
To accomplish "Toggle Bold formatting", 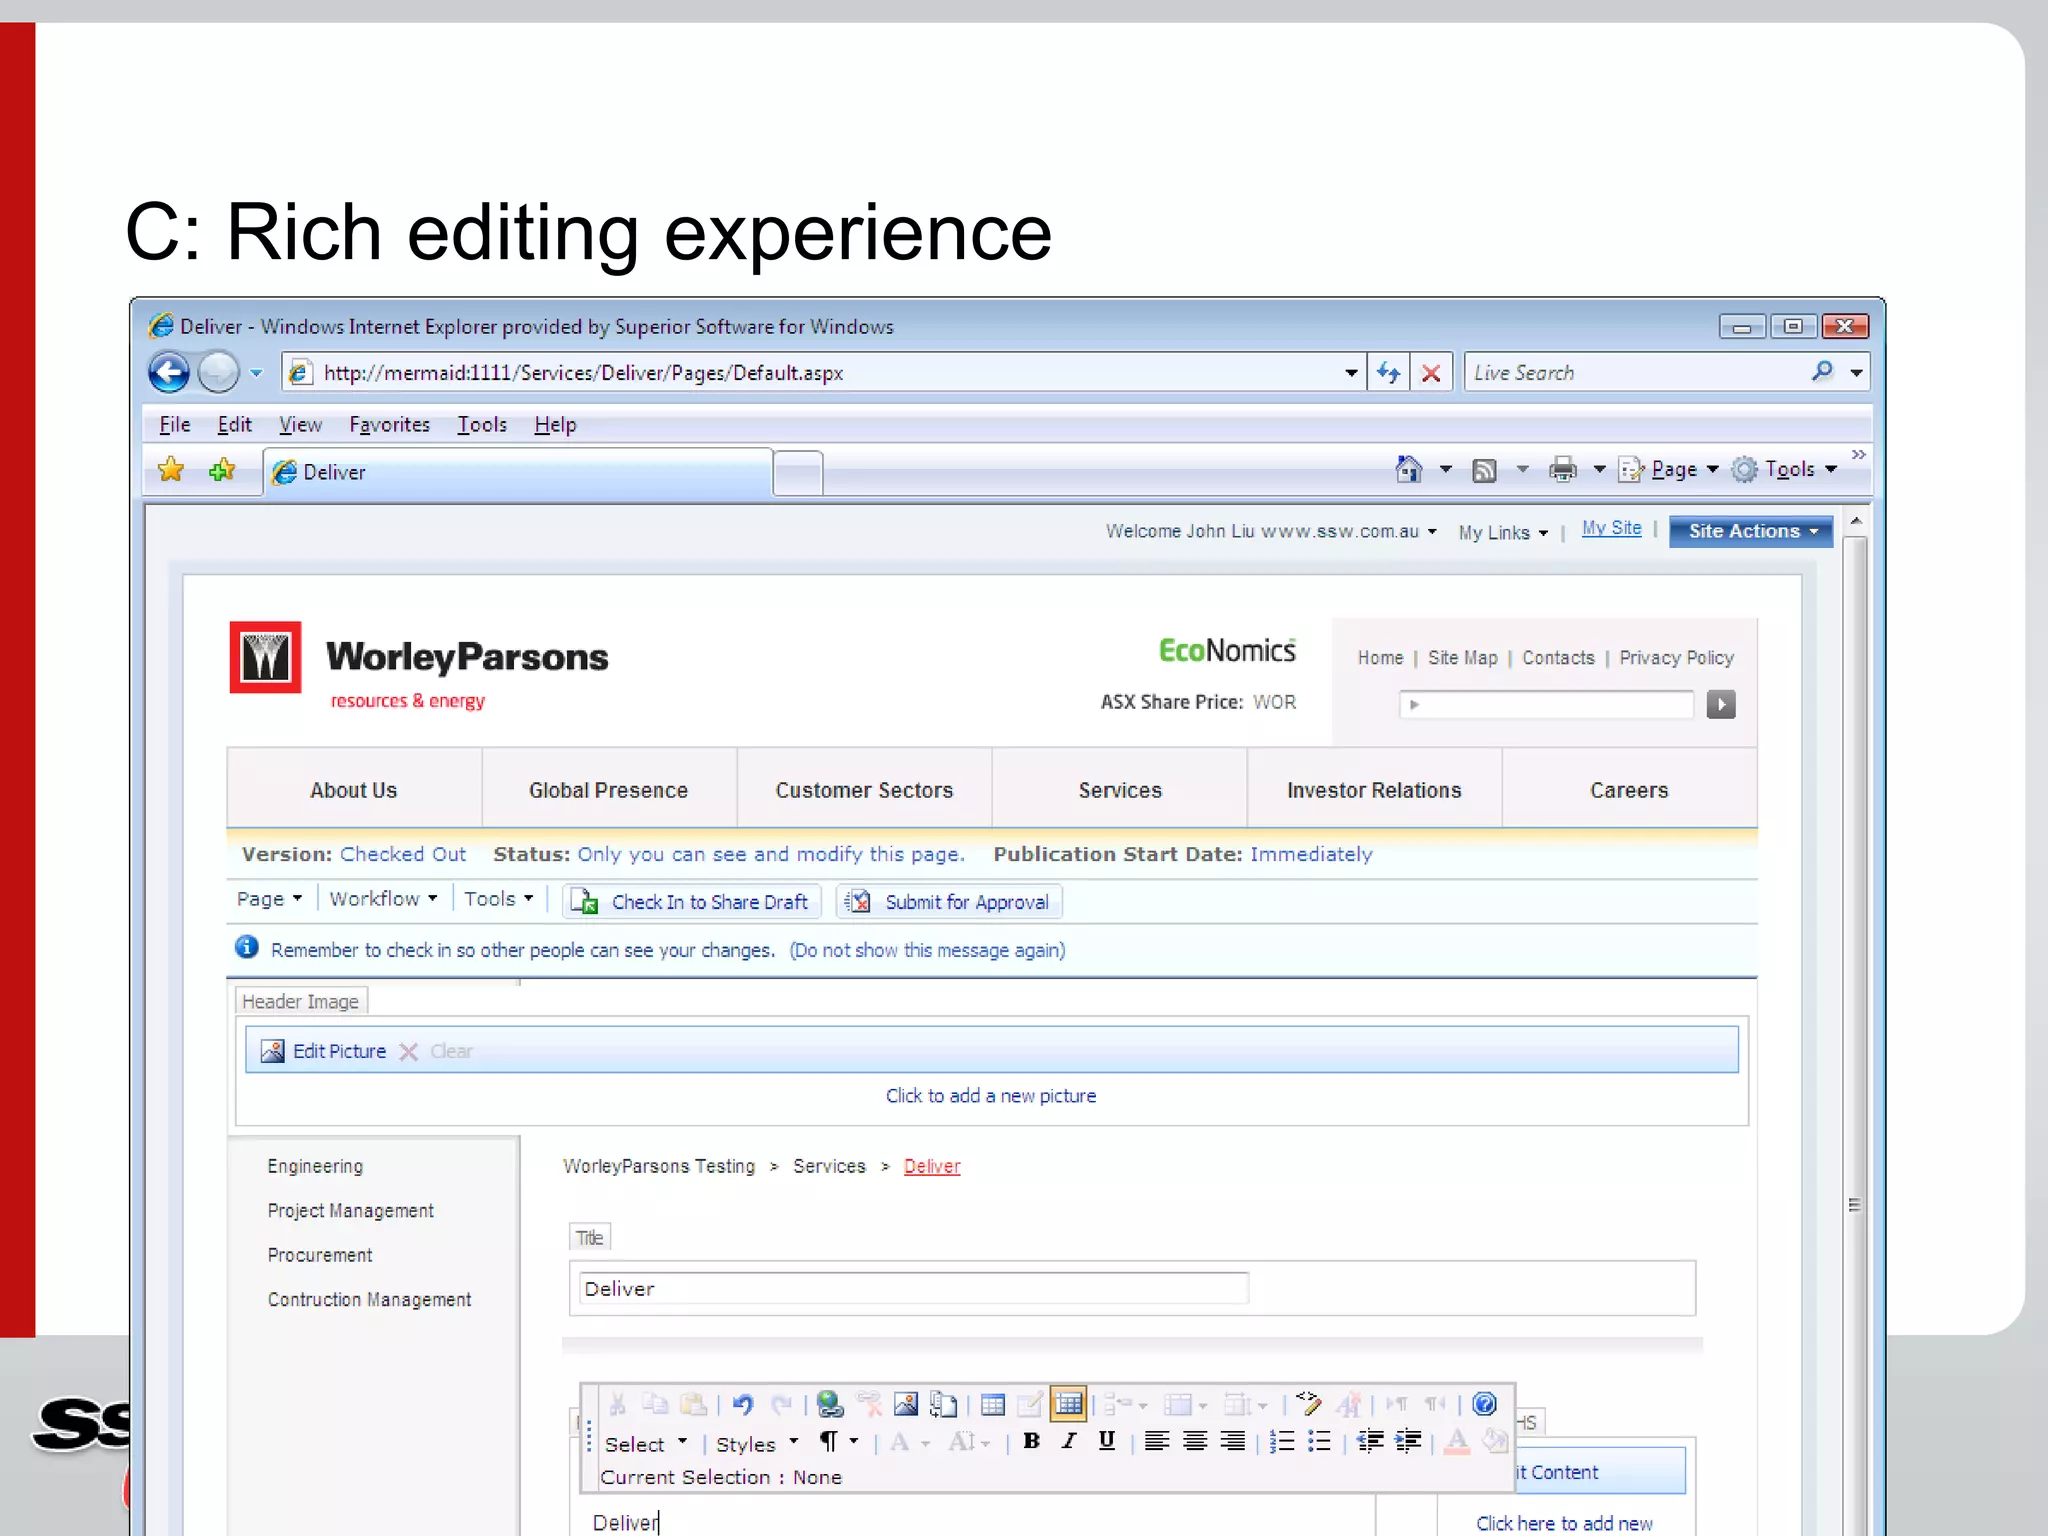I will coord(1031,1441).
